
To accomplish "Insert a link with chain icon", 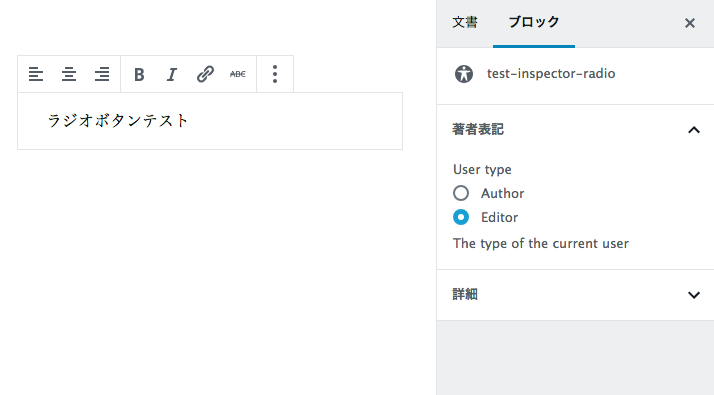I will [x=205, y=74].
